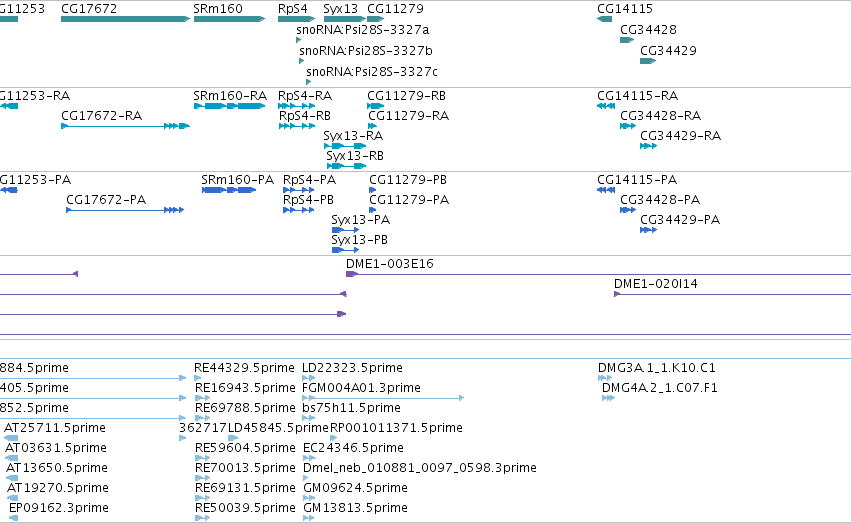The image size is (851, 523).
Task: Open the SRm160 gene feature
Action: (x=229, y=19)
